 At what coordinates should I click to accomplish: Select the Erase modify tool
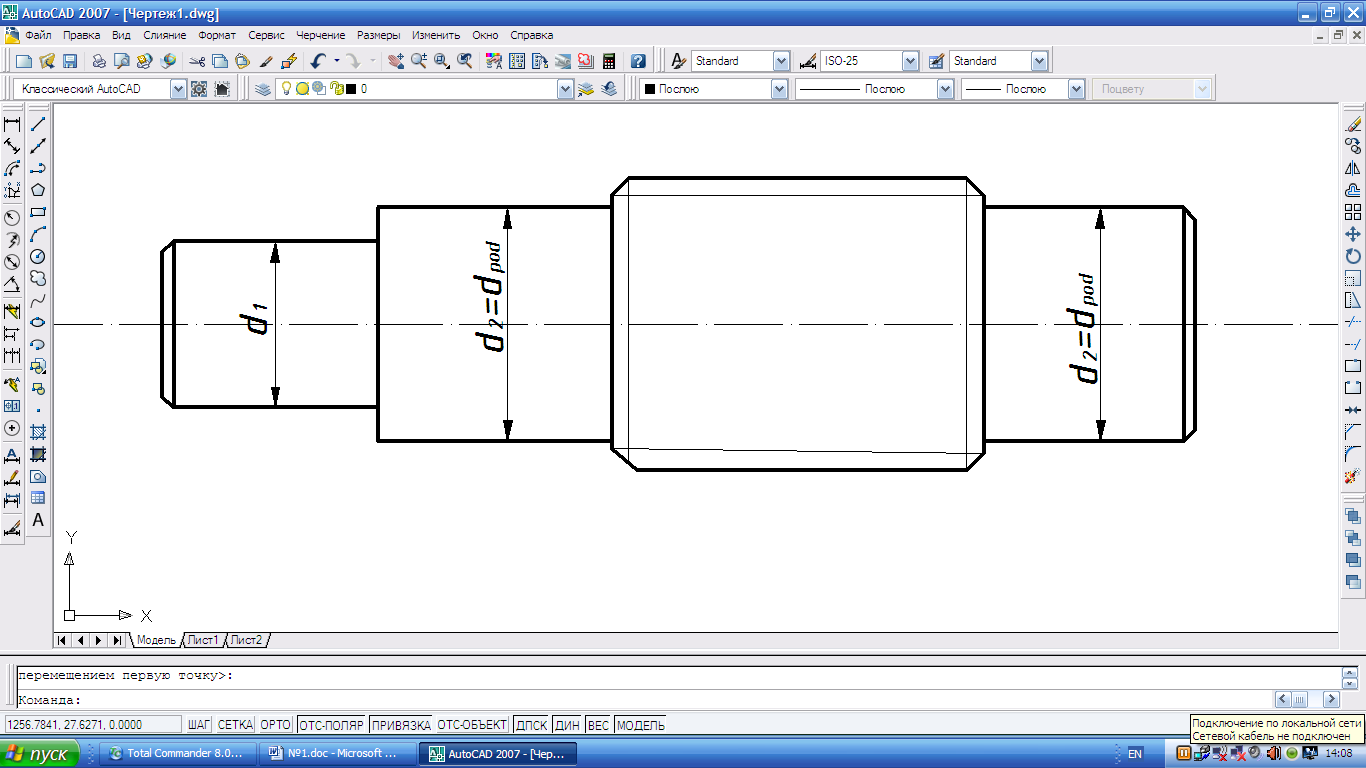(1353, 124)
